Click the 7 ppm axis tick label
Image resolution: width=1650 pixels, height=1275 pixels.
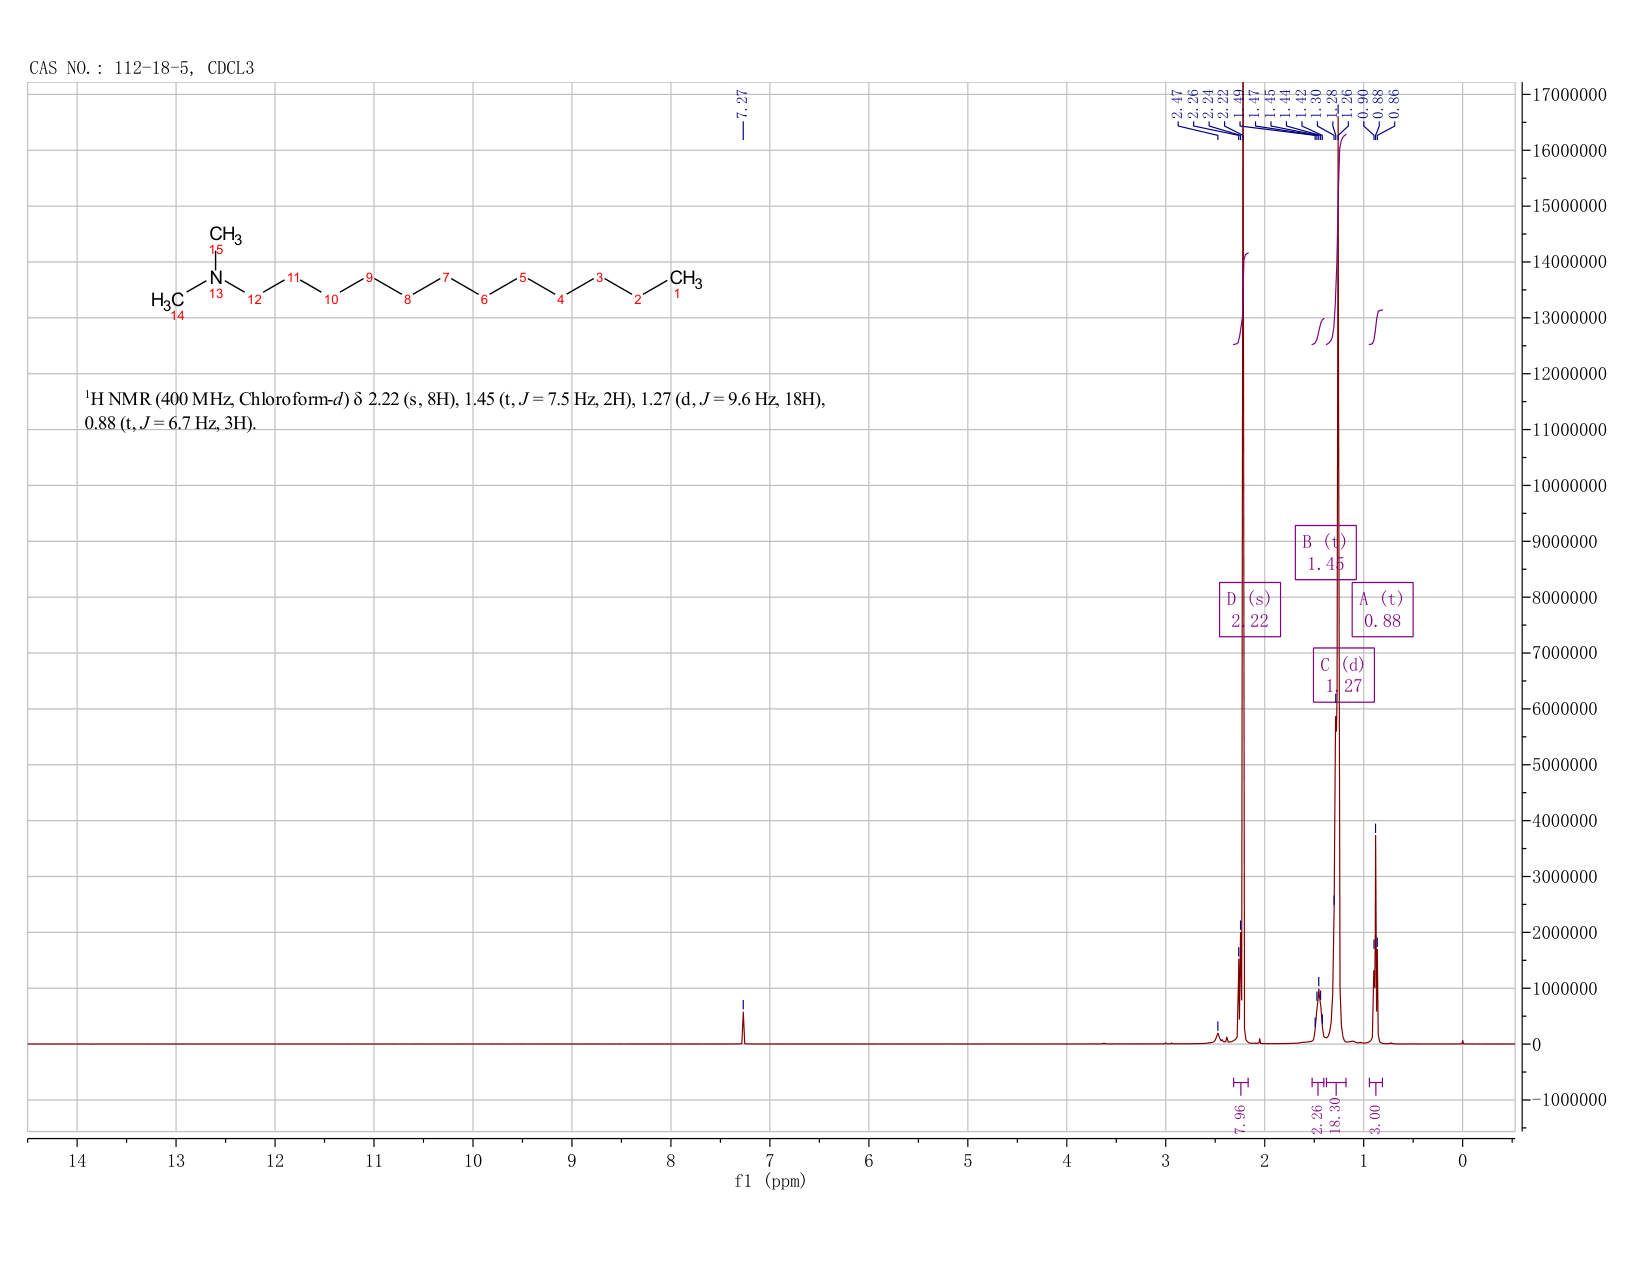[x=770, y=1160]
